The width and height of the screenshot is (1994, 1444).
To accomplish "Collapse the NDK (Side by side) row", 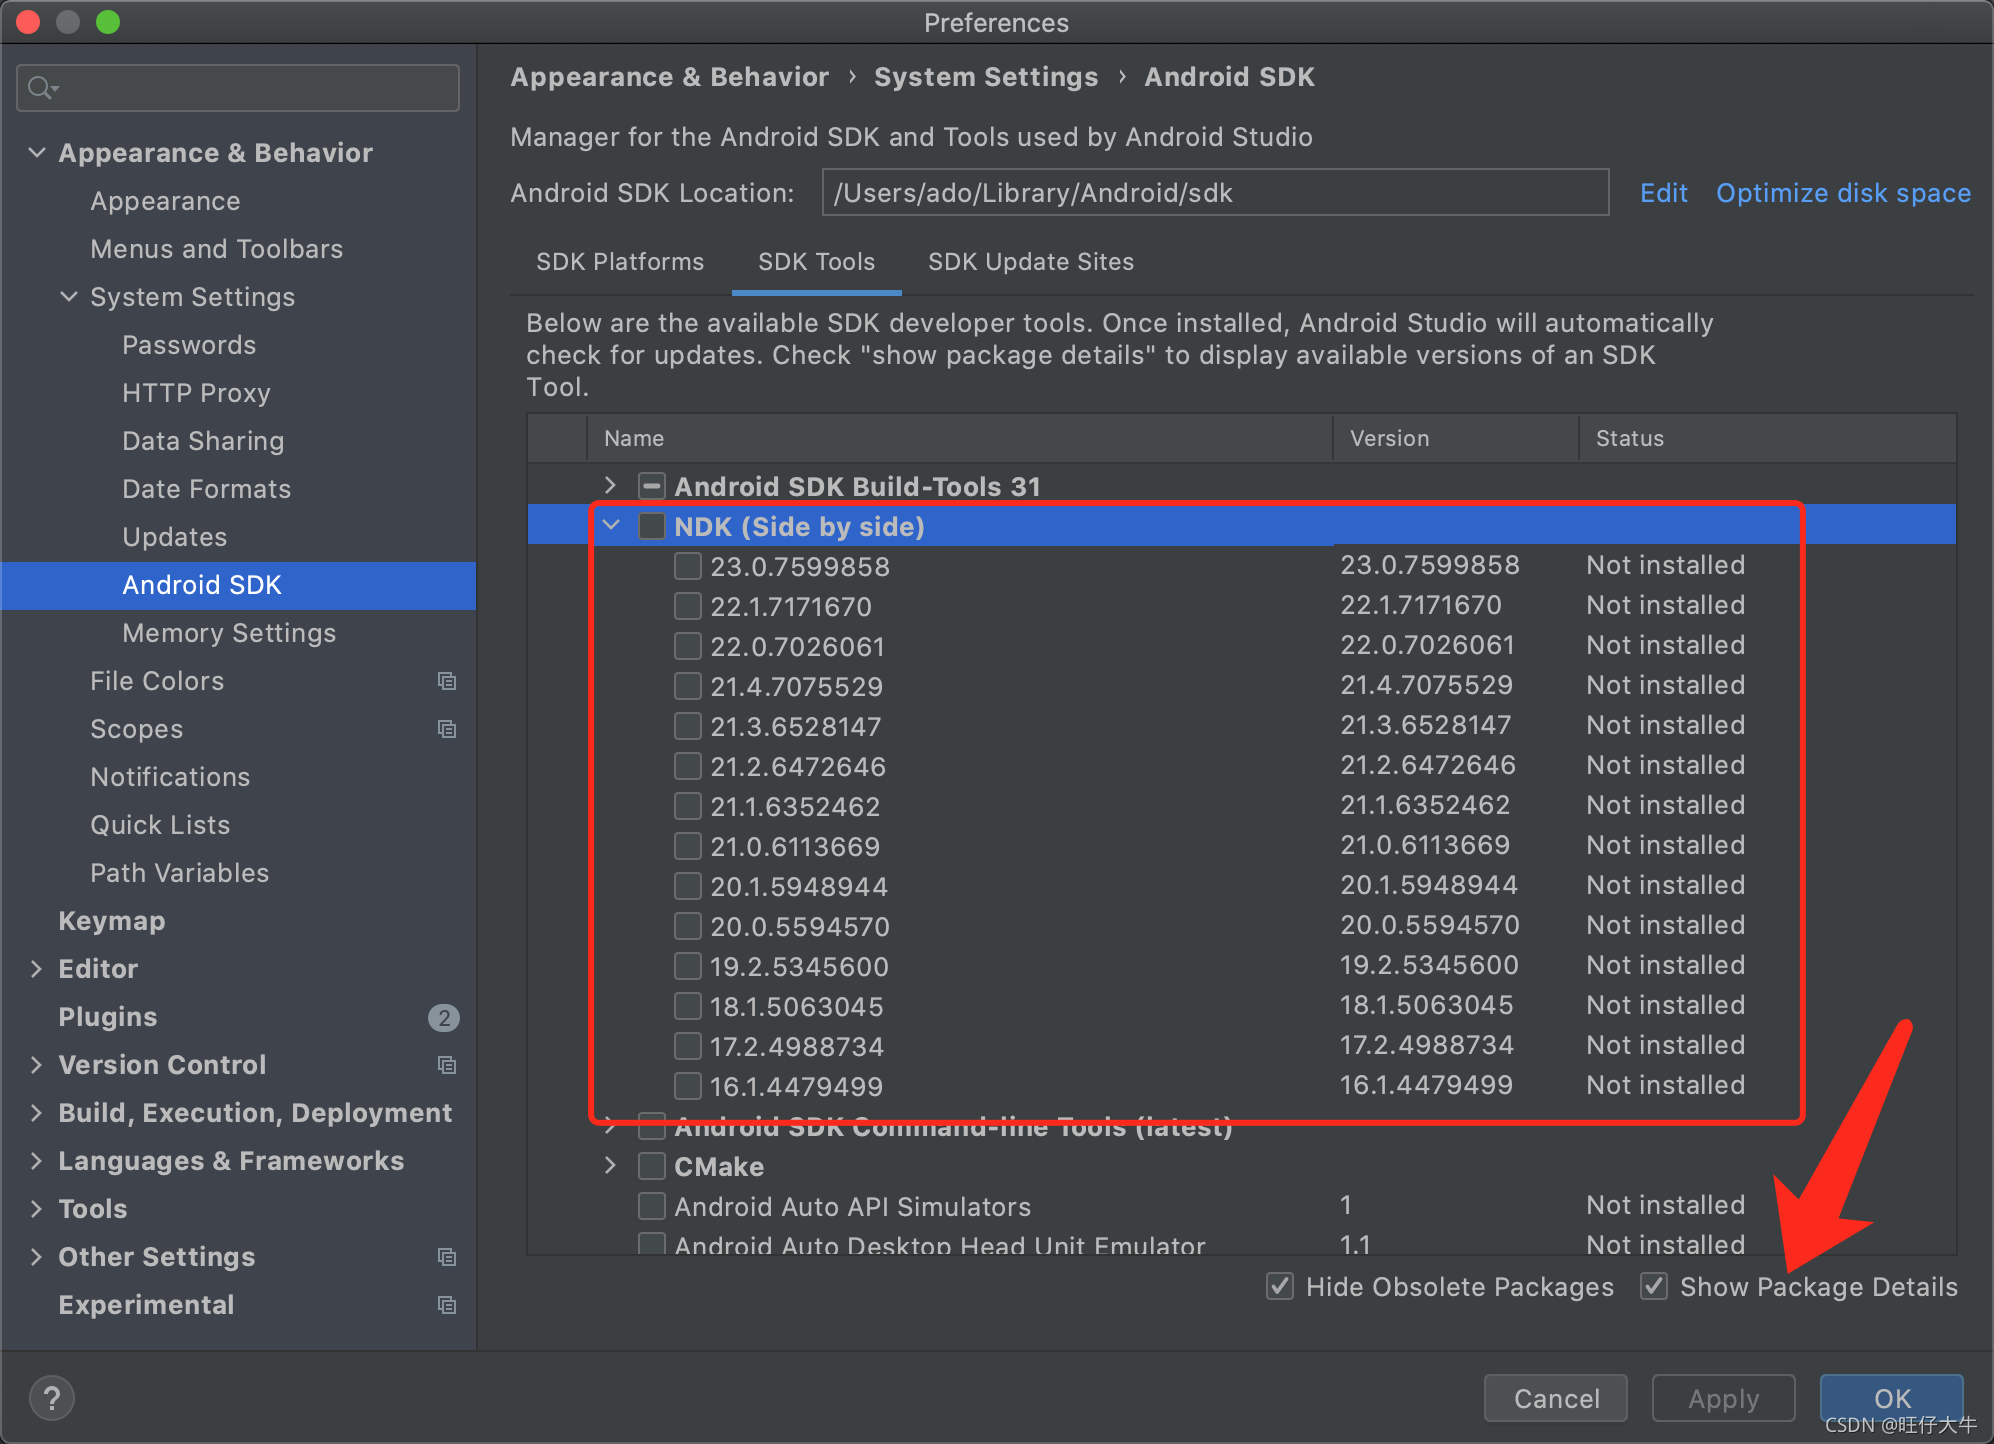I will 611,526.
